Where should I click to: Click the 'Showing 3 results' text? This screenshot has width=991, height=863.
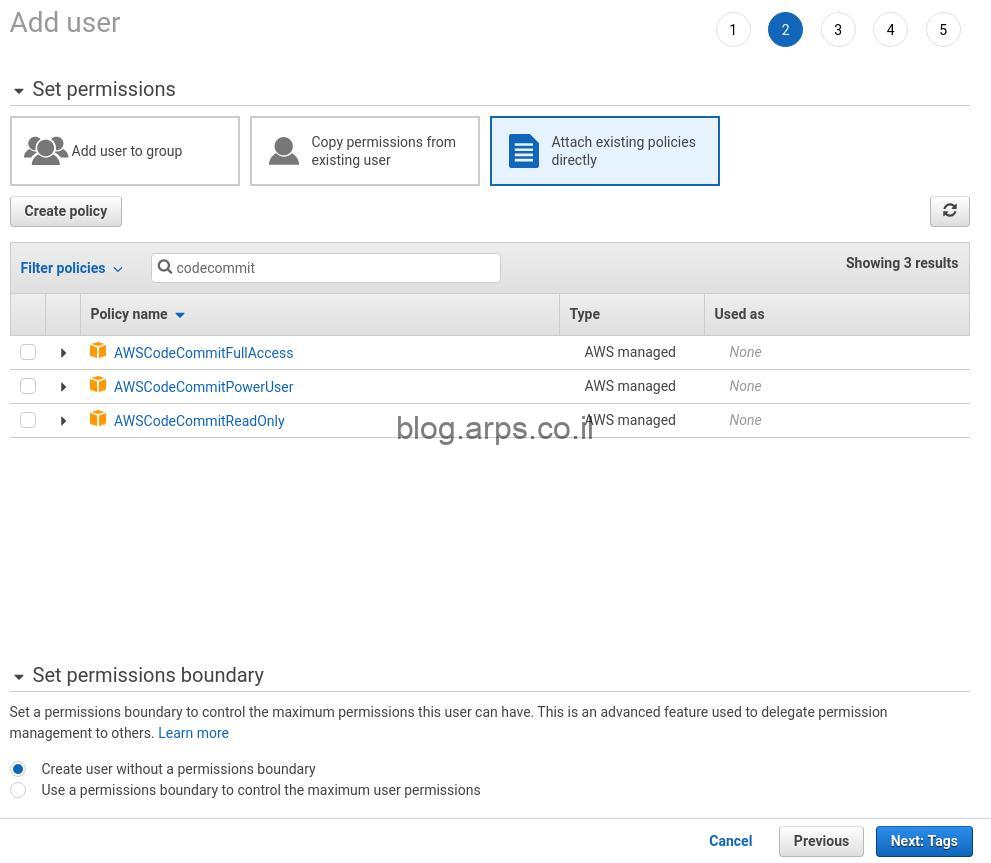(902, 263)
